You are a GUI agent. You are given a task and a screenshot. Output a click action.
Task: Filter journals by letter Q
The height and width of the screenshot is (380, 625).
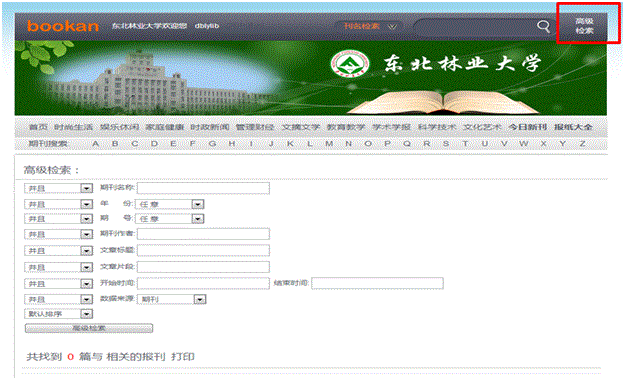(407, 144)
